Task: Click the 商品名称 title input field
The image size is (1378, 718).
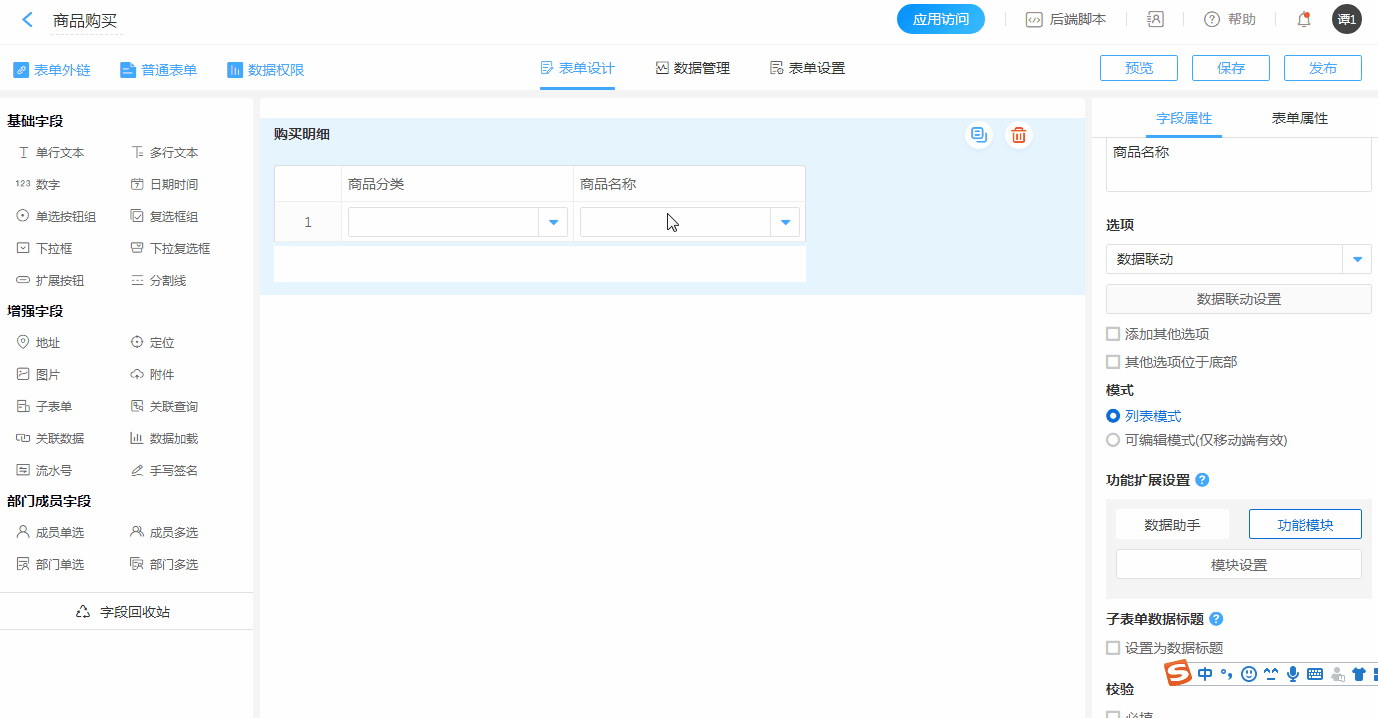Action: 1238,165
